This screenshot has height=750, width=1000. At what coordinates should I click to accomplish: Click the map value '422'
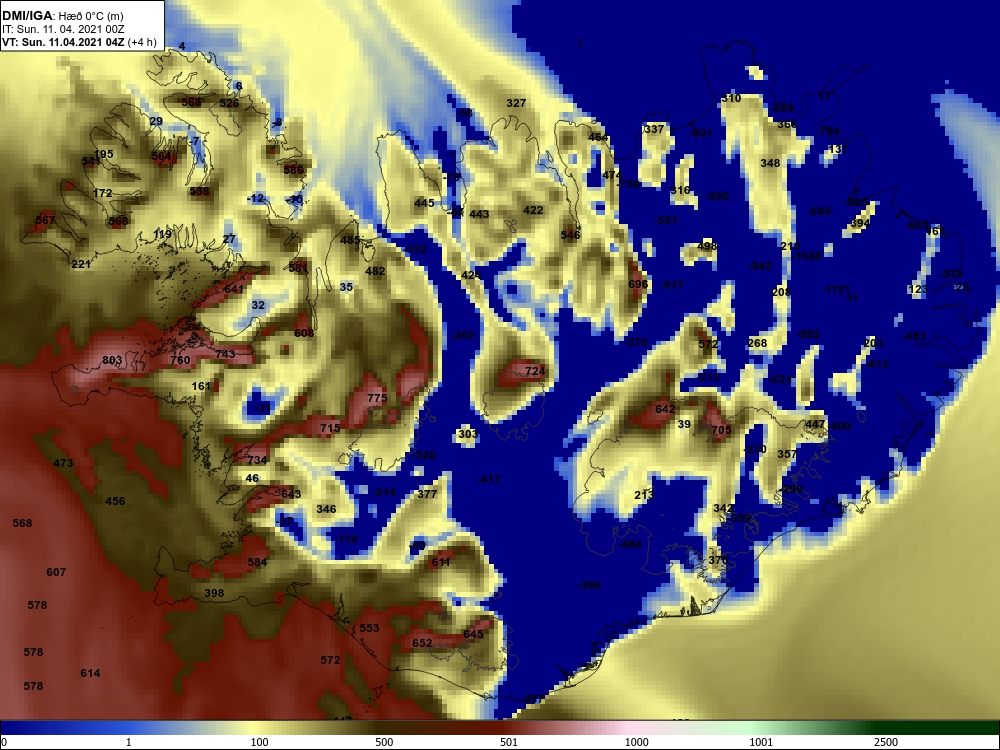click(x=533, y=210)
